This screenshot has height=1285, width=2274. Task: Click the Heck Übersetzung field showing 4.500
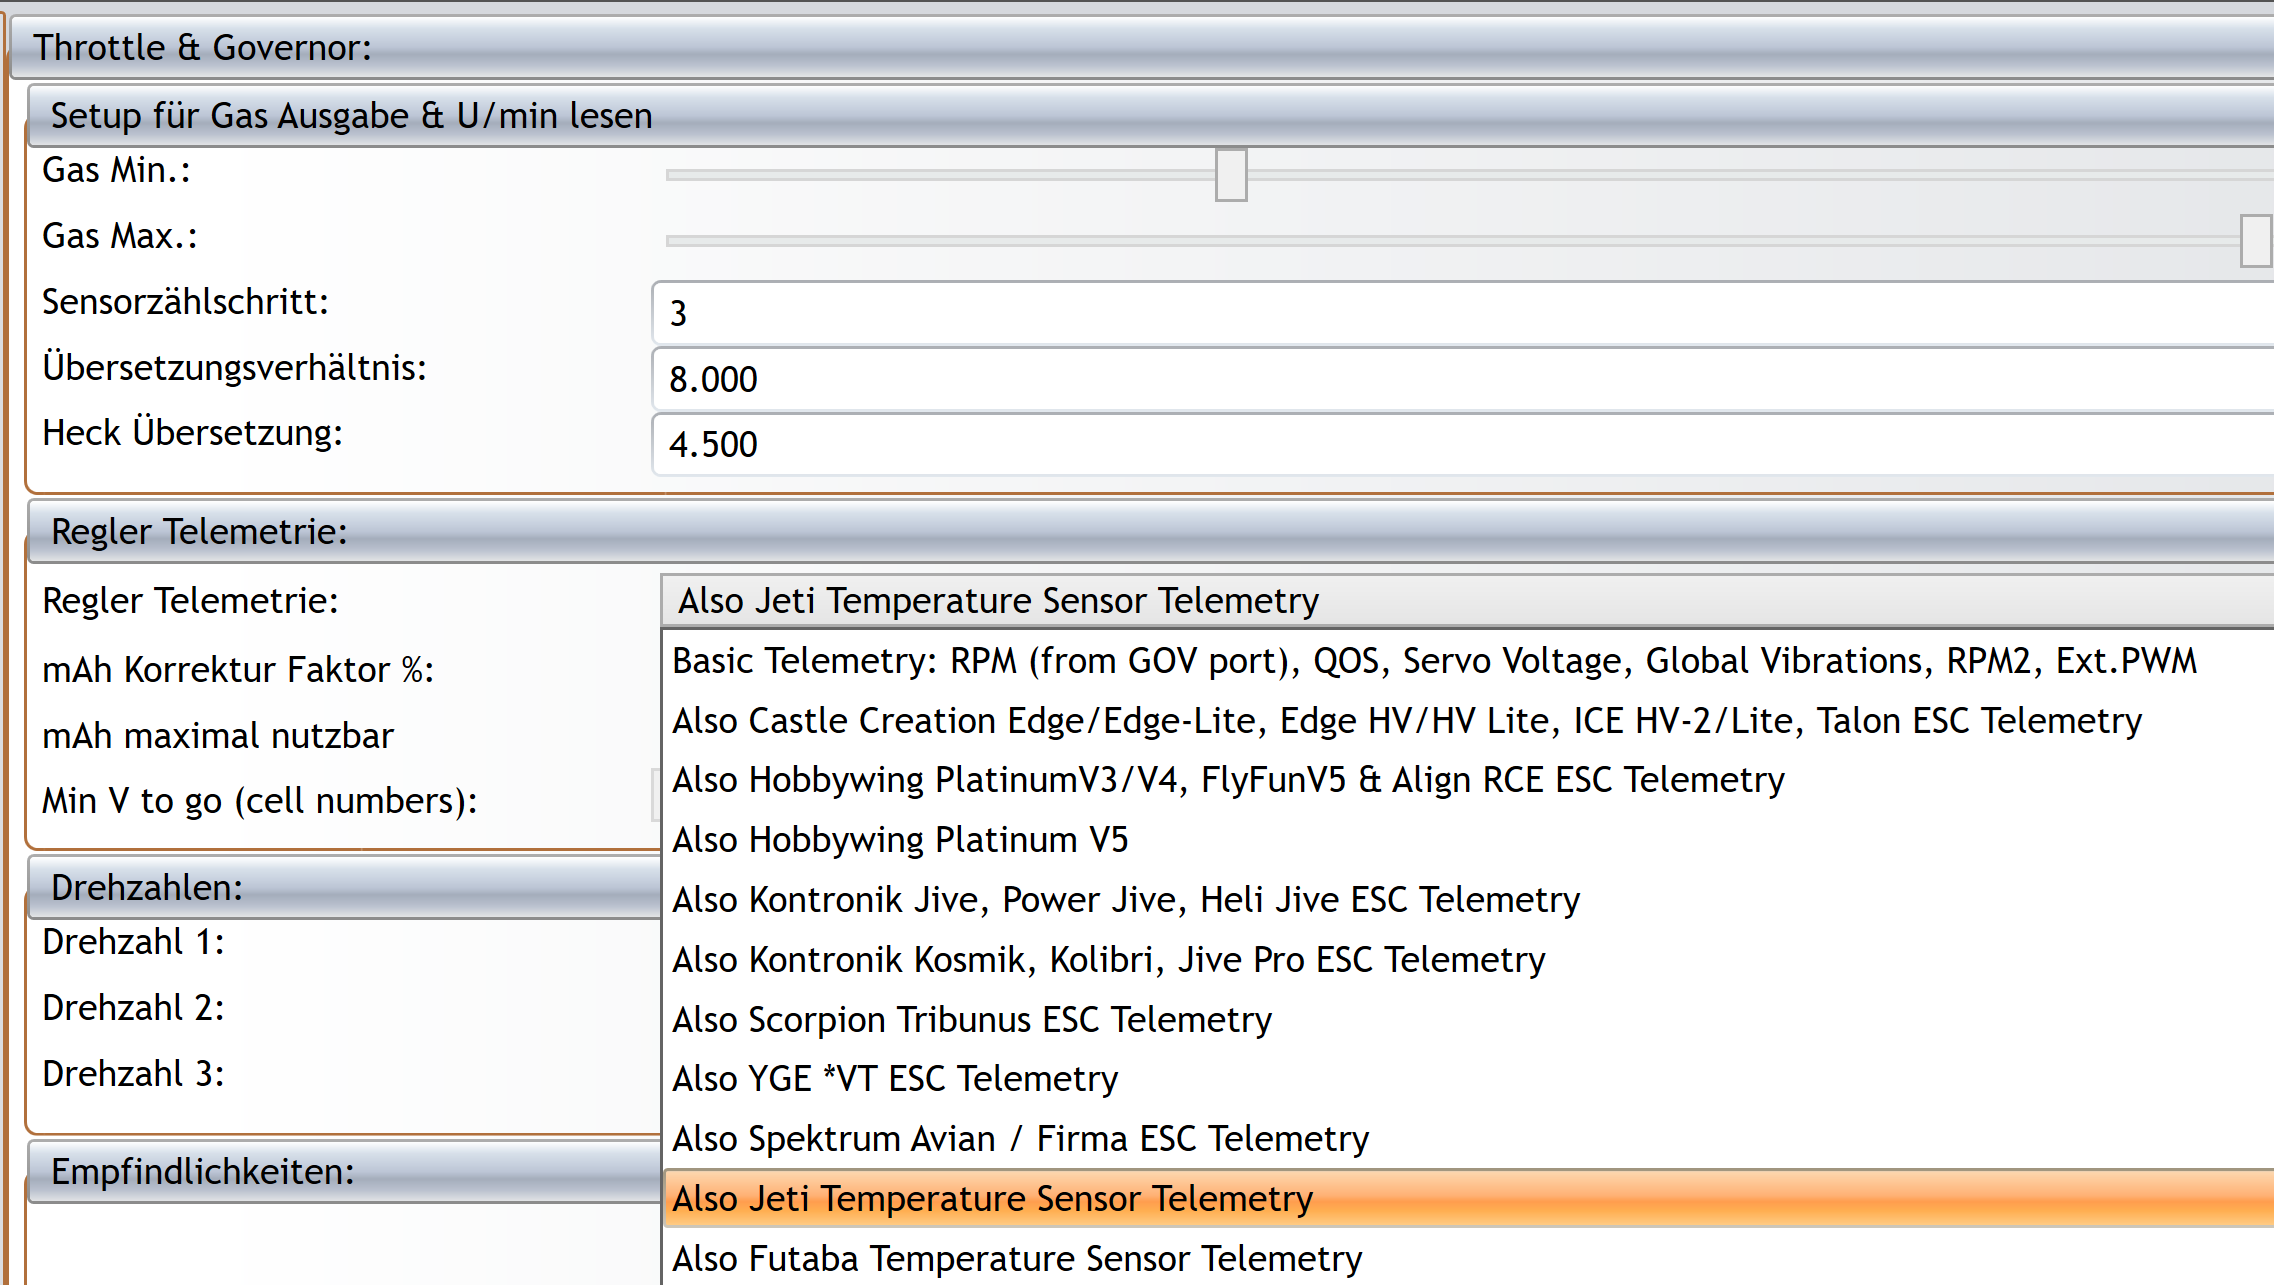click(x=1460, y=445)
